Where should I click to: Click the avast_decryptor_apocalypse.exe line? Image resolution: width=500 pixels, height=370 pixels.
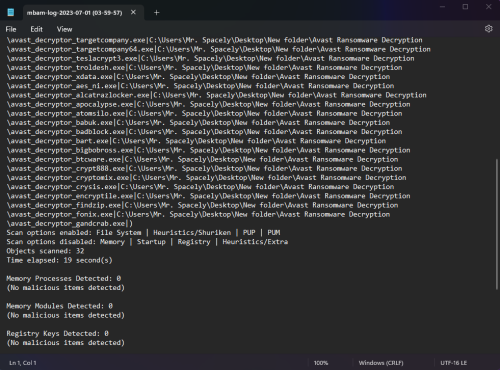[x=208, y=104]
